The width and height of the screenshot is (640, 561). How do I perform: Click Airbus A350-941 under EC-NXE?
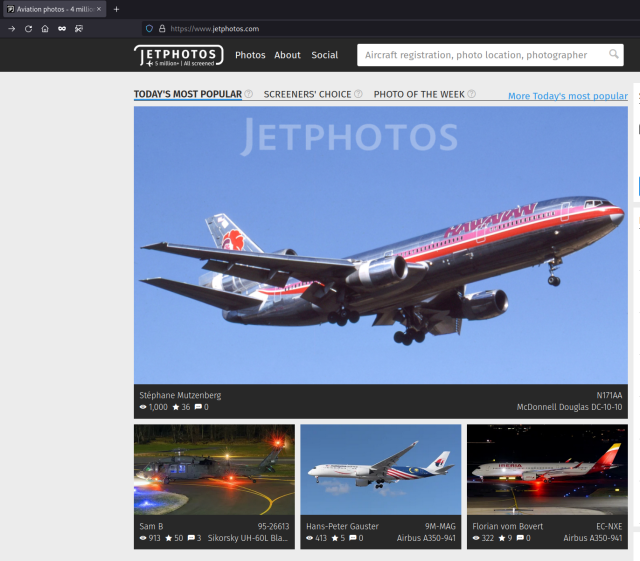[593, 538]
